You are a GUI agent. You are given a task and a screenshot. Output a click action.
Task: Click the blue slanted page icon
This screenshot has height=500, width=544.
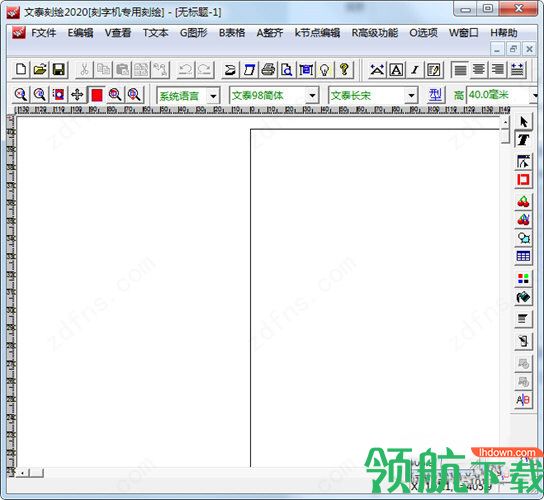(x=249, y=69)
